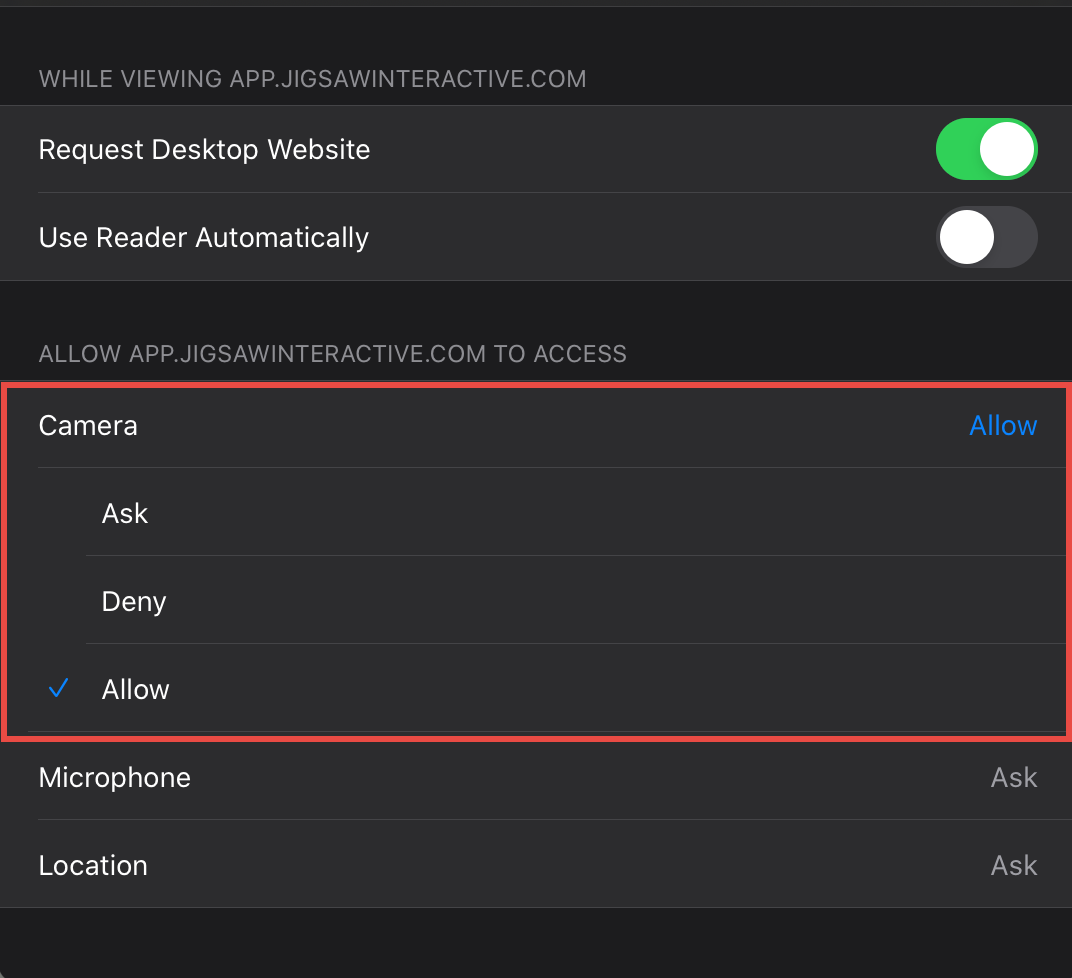Expand the Microphone permission row
The image size is (1072, 978).
click(115, 778)
